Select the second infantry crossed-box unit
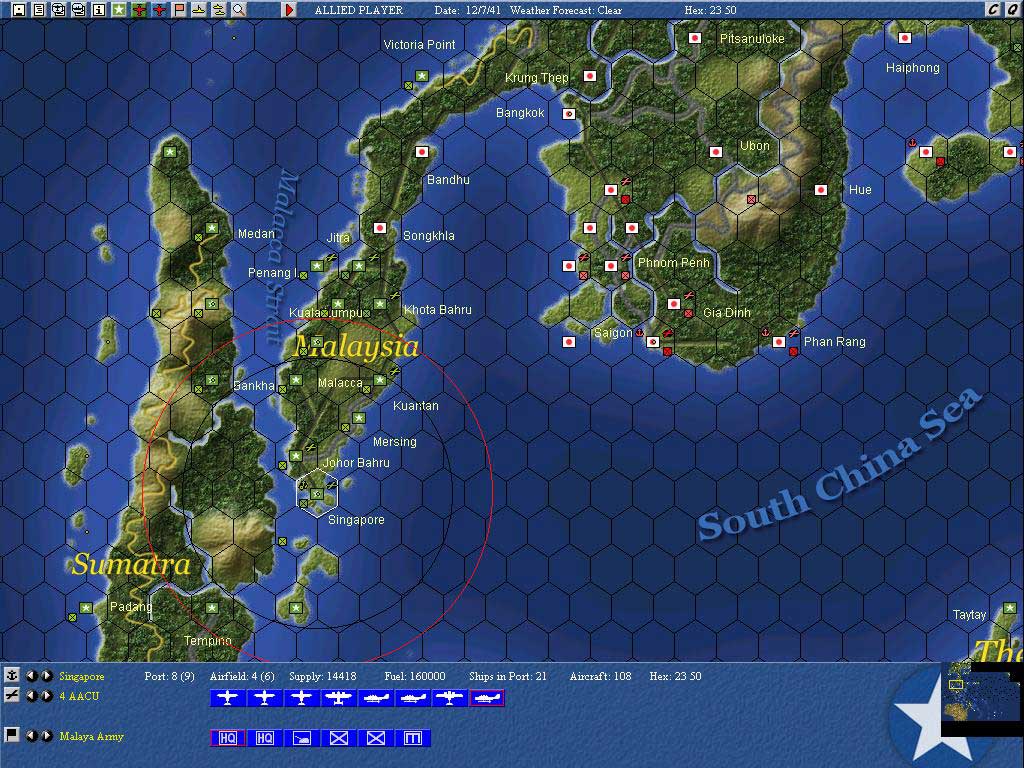 [x=376, y=738]
